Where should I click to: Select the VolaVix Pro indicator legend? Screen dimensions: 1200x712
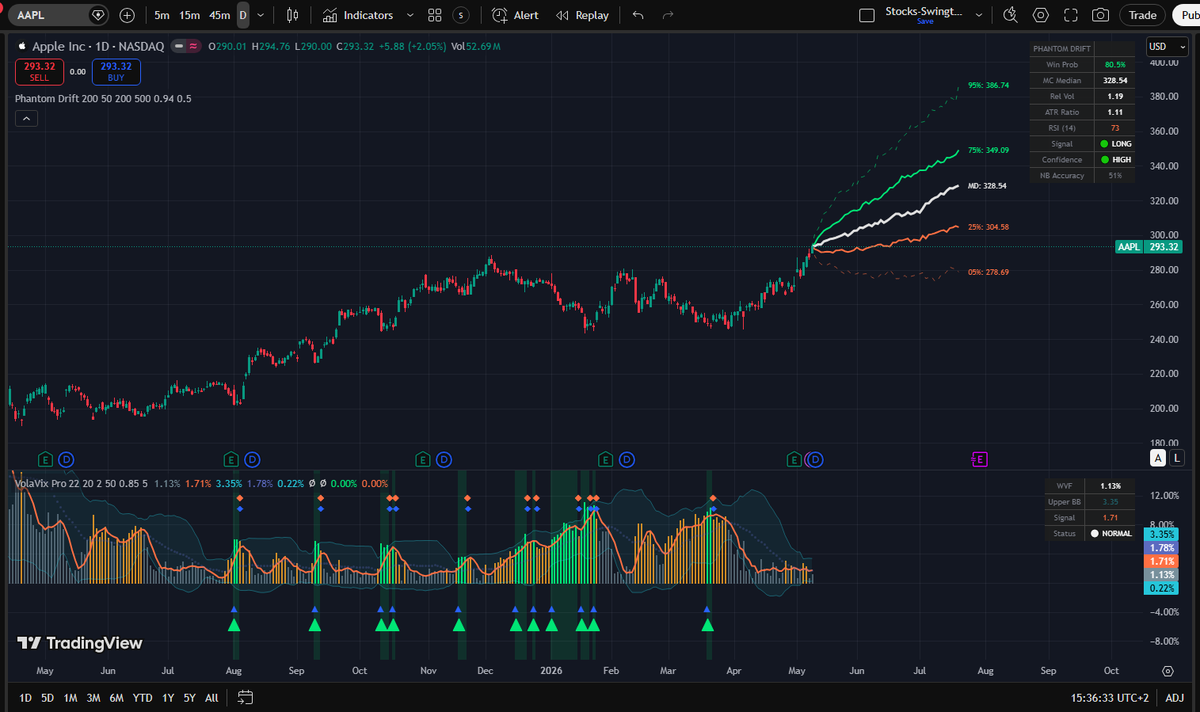coord(80,483)
